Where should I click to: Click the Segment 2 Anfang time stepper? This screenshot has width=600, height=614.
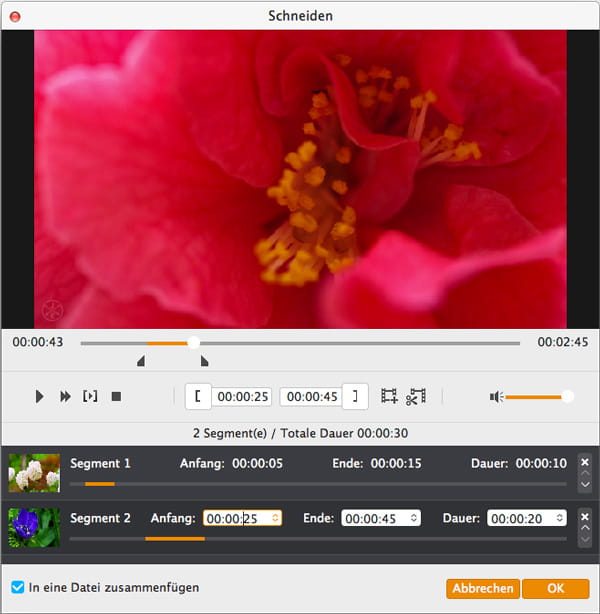[x=275, y=518]
